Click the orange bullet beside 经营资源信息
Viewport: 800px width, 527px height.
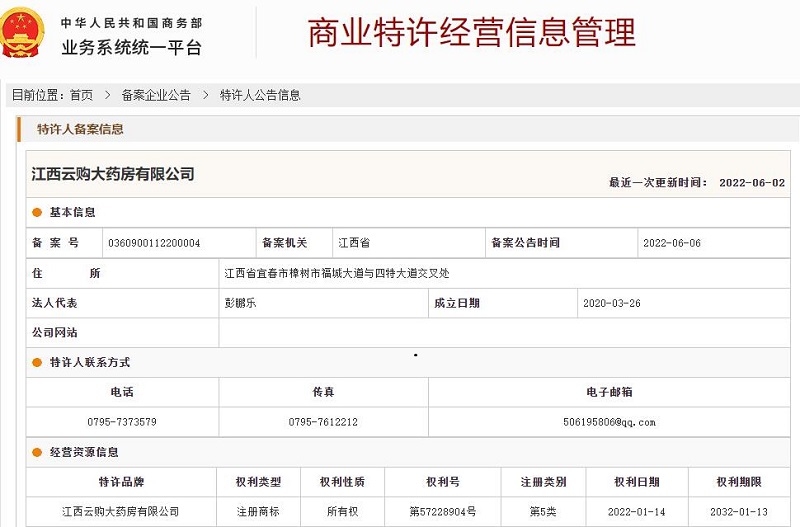37,452
